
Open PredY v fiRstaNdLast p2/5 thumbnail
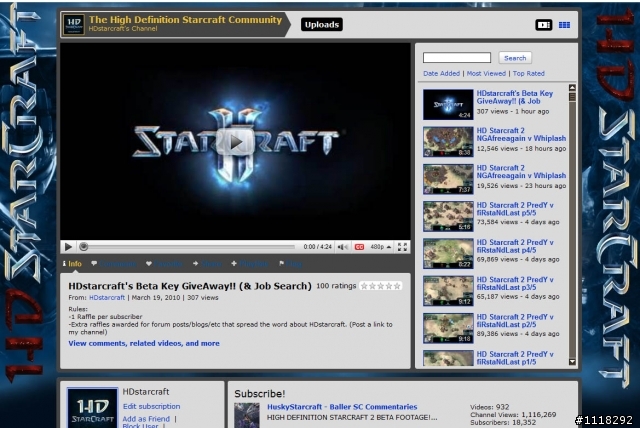pos(448,328)
